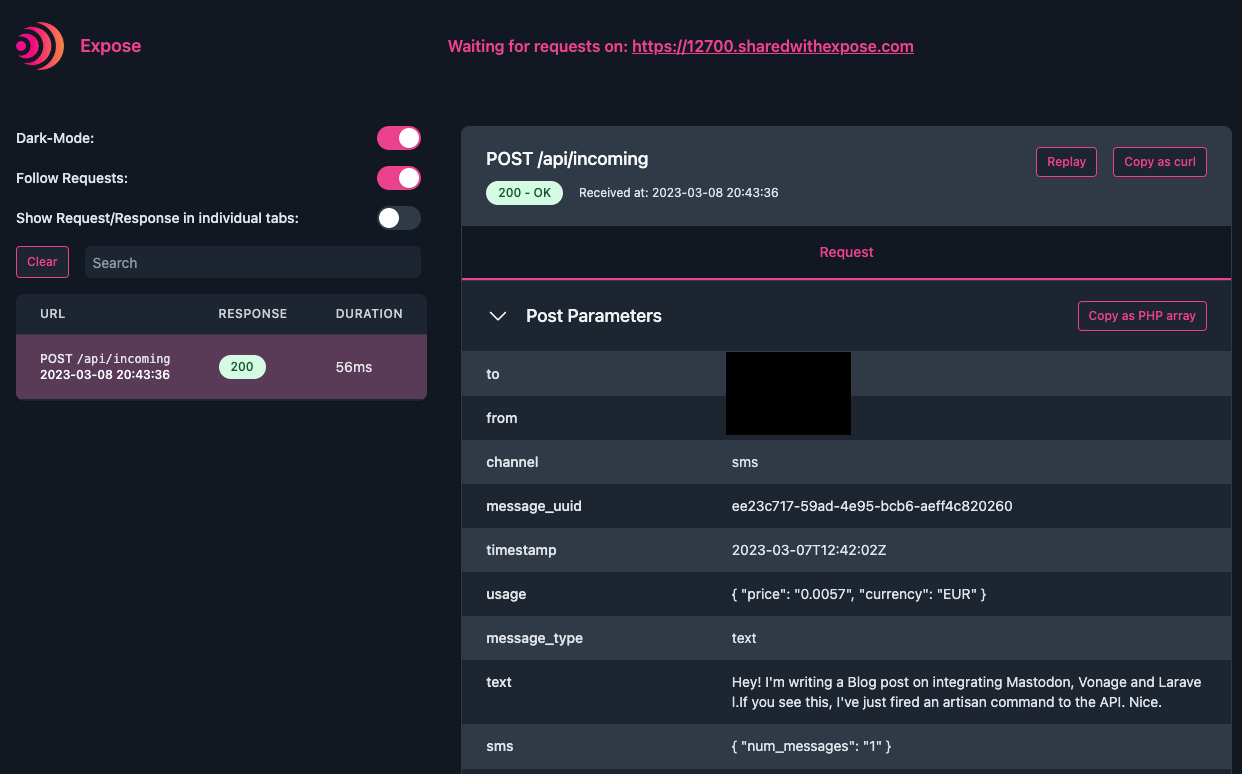Click the Dark-Mode label text
The height and width of the screenshot is (774, 1242).
(x=55, y=138)
